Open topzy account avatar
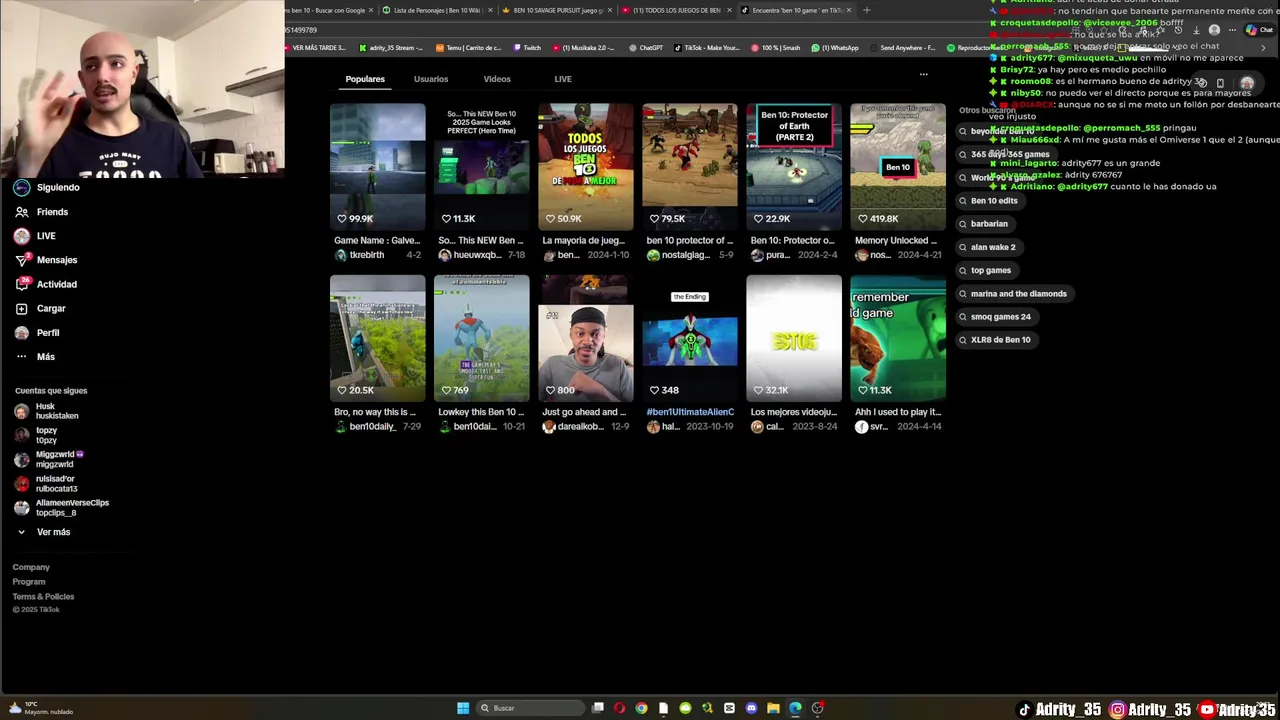Screen dimensions: 1280x720 pyautogui.click(x=22, y=435)
